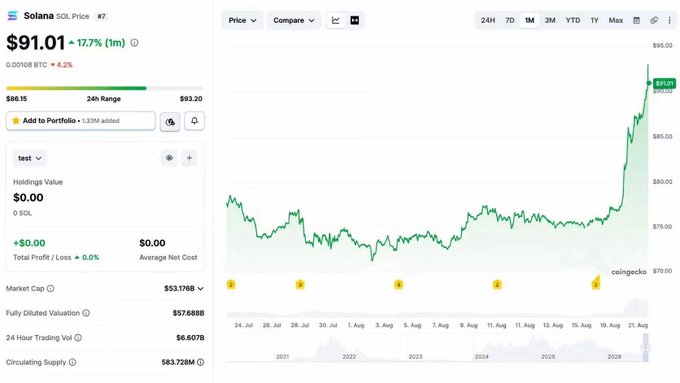
Task: Open chart more options menu
Action: coord(670,20)
